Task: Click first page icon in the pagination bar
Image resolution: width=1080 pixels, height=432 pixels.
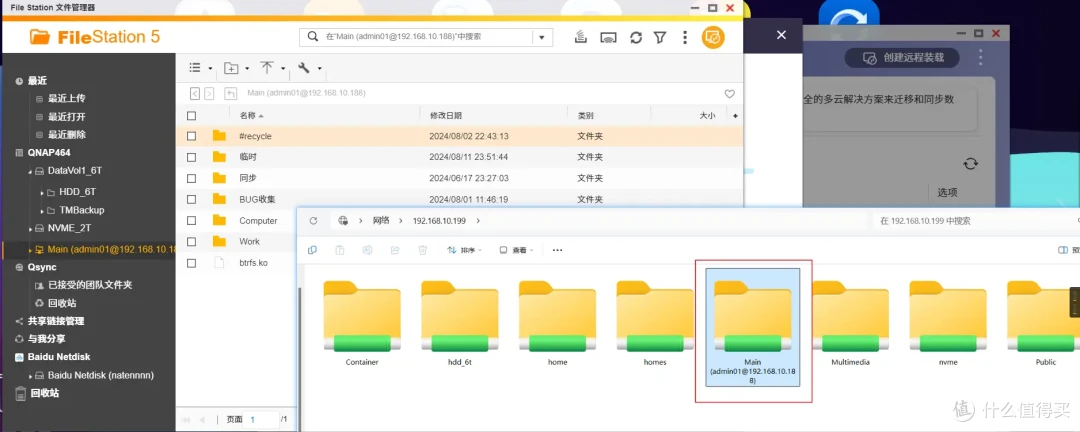Action: (x=185, y=419)
